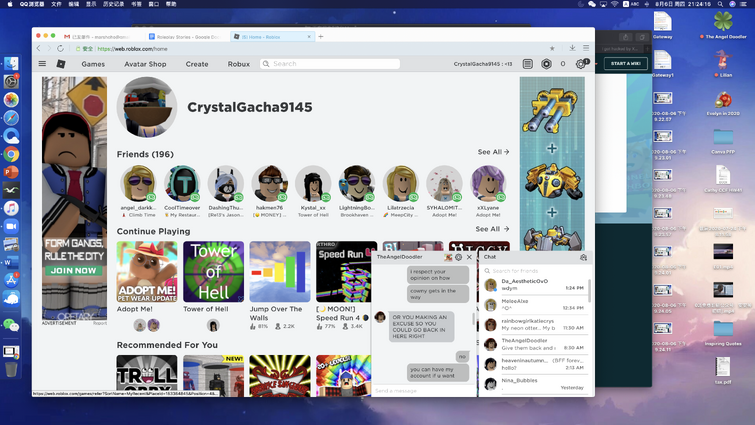Open the Avatar Shop tab

145,64
